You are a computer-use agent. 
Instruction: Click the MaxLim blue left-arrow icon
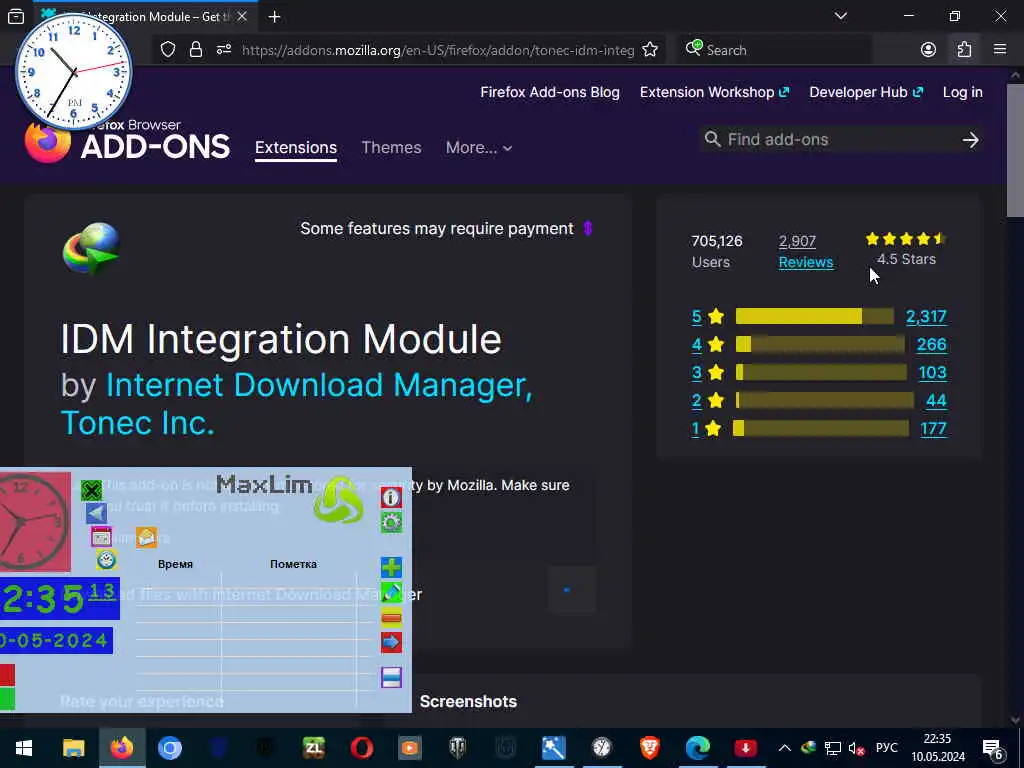[96, 513]
